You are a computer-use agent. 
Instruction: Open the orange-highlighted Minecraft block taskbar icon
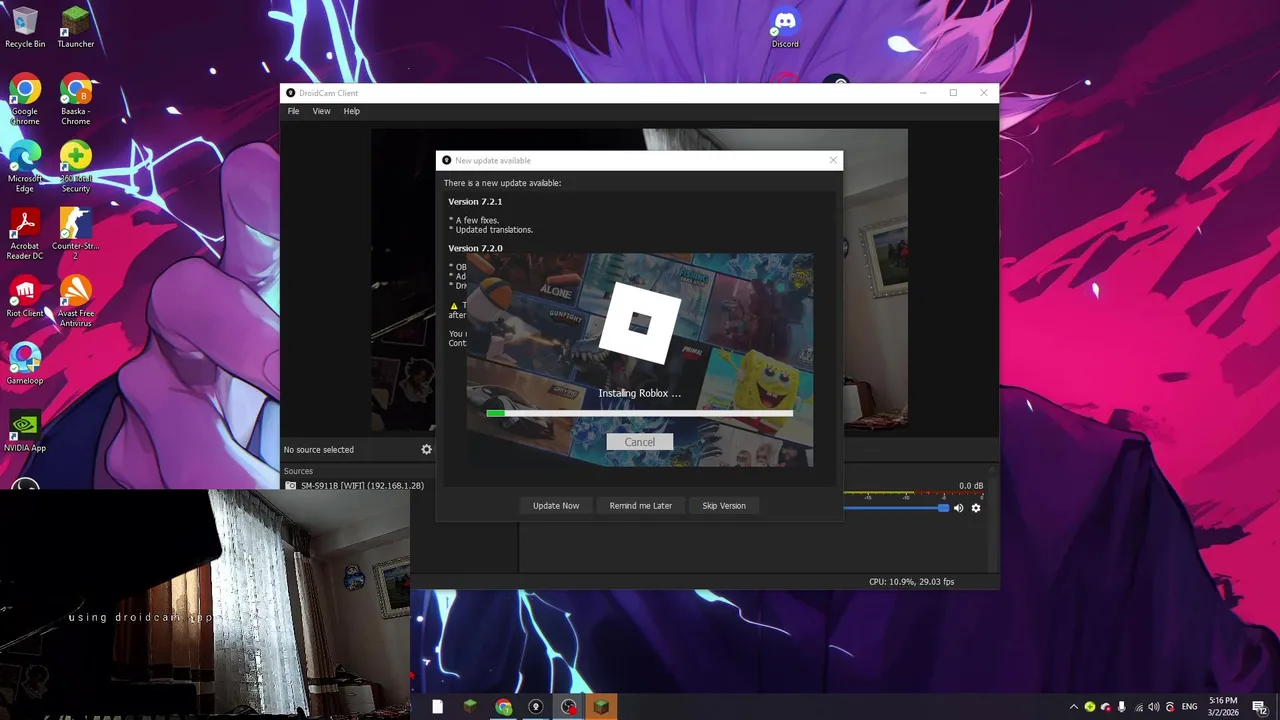tap(601, 707)
